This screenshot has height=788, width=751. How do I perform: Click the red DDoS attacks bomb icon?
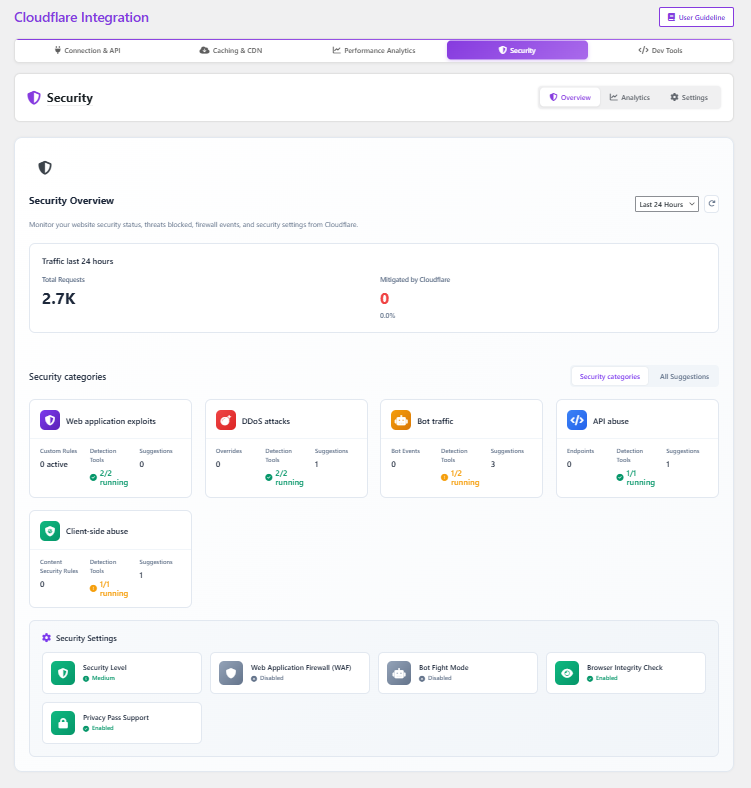[226, 420]
